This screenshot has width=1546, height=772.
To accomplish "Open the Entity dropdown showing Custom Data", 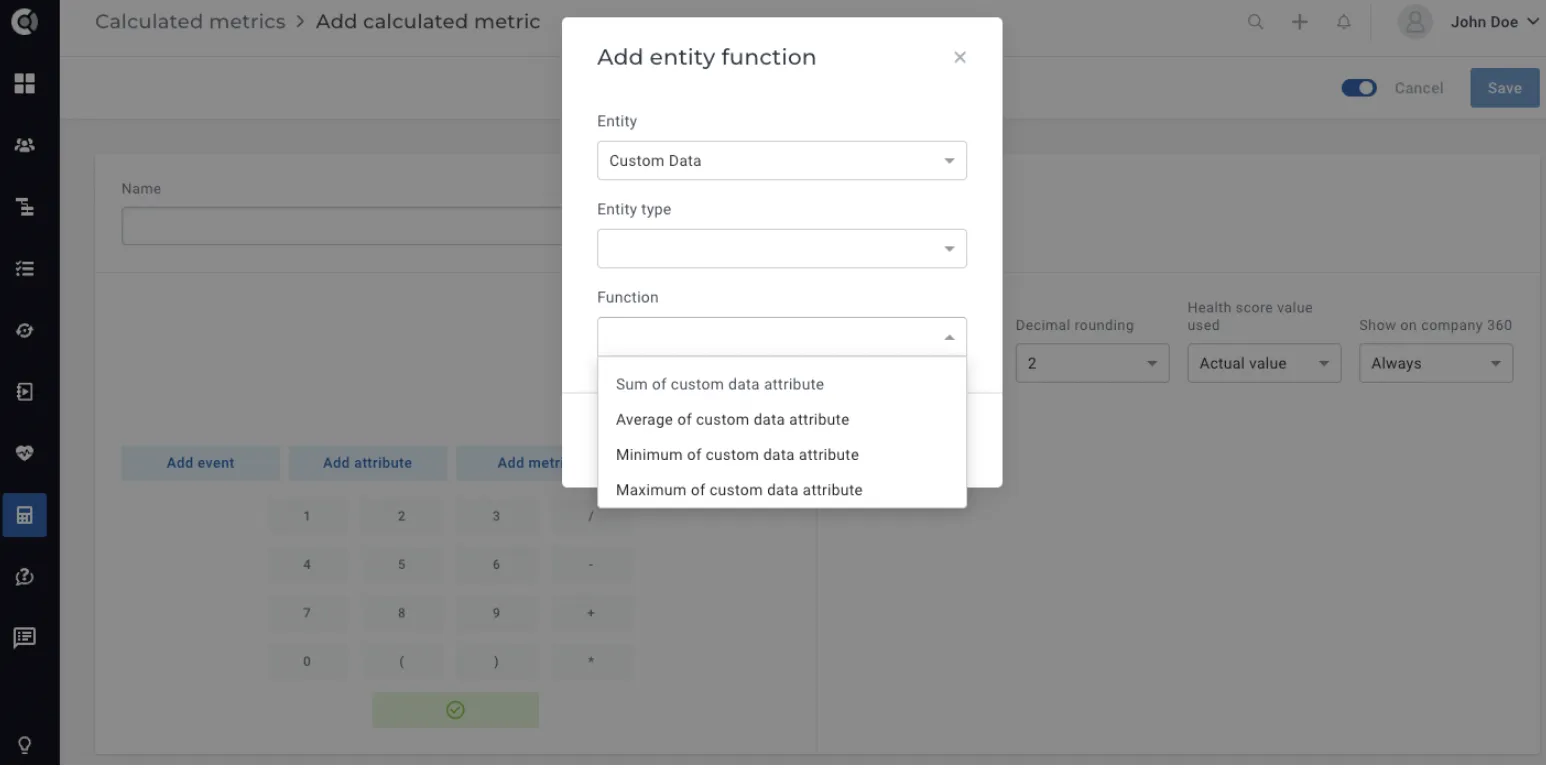I will pyautogui.click(x=782, y=160).
